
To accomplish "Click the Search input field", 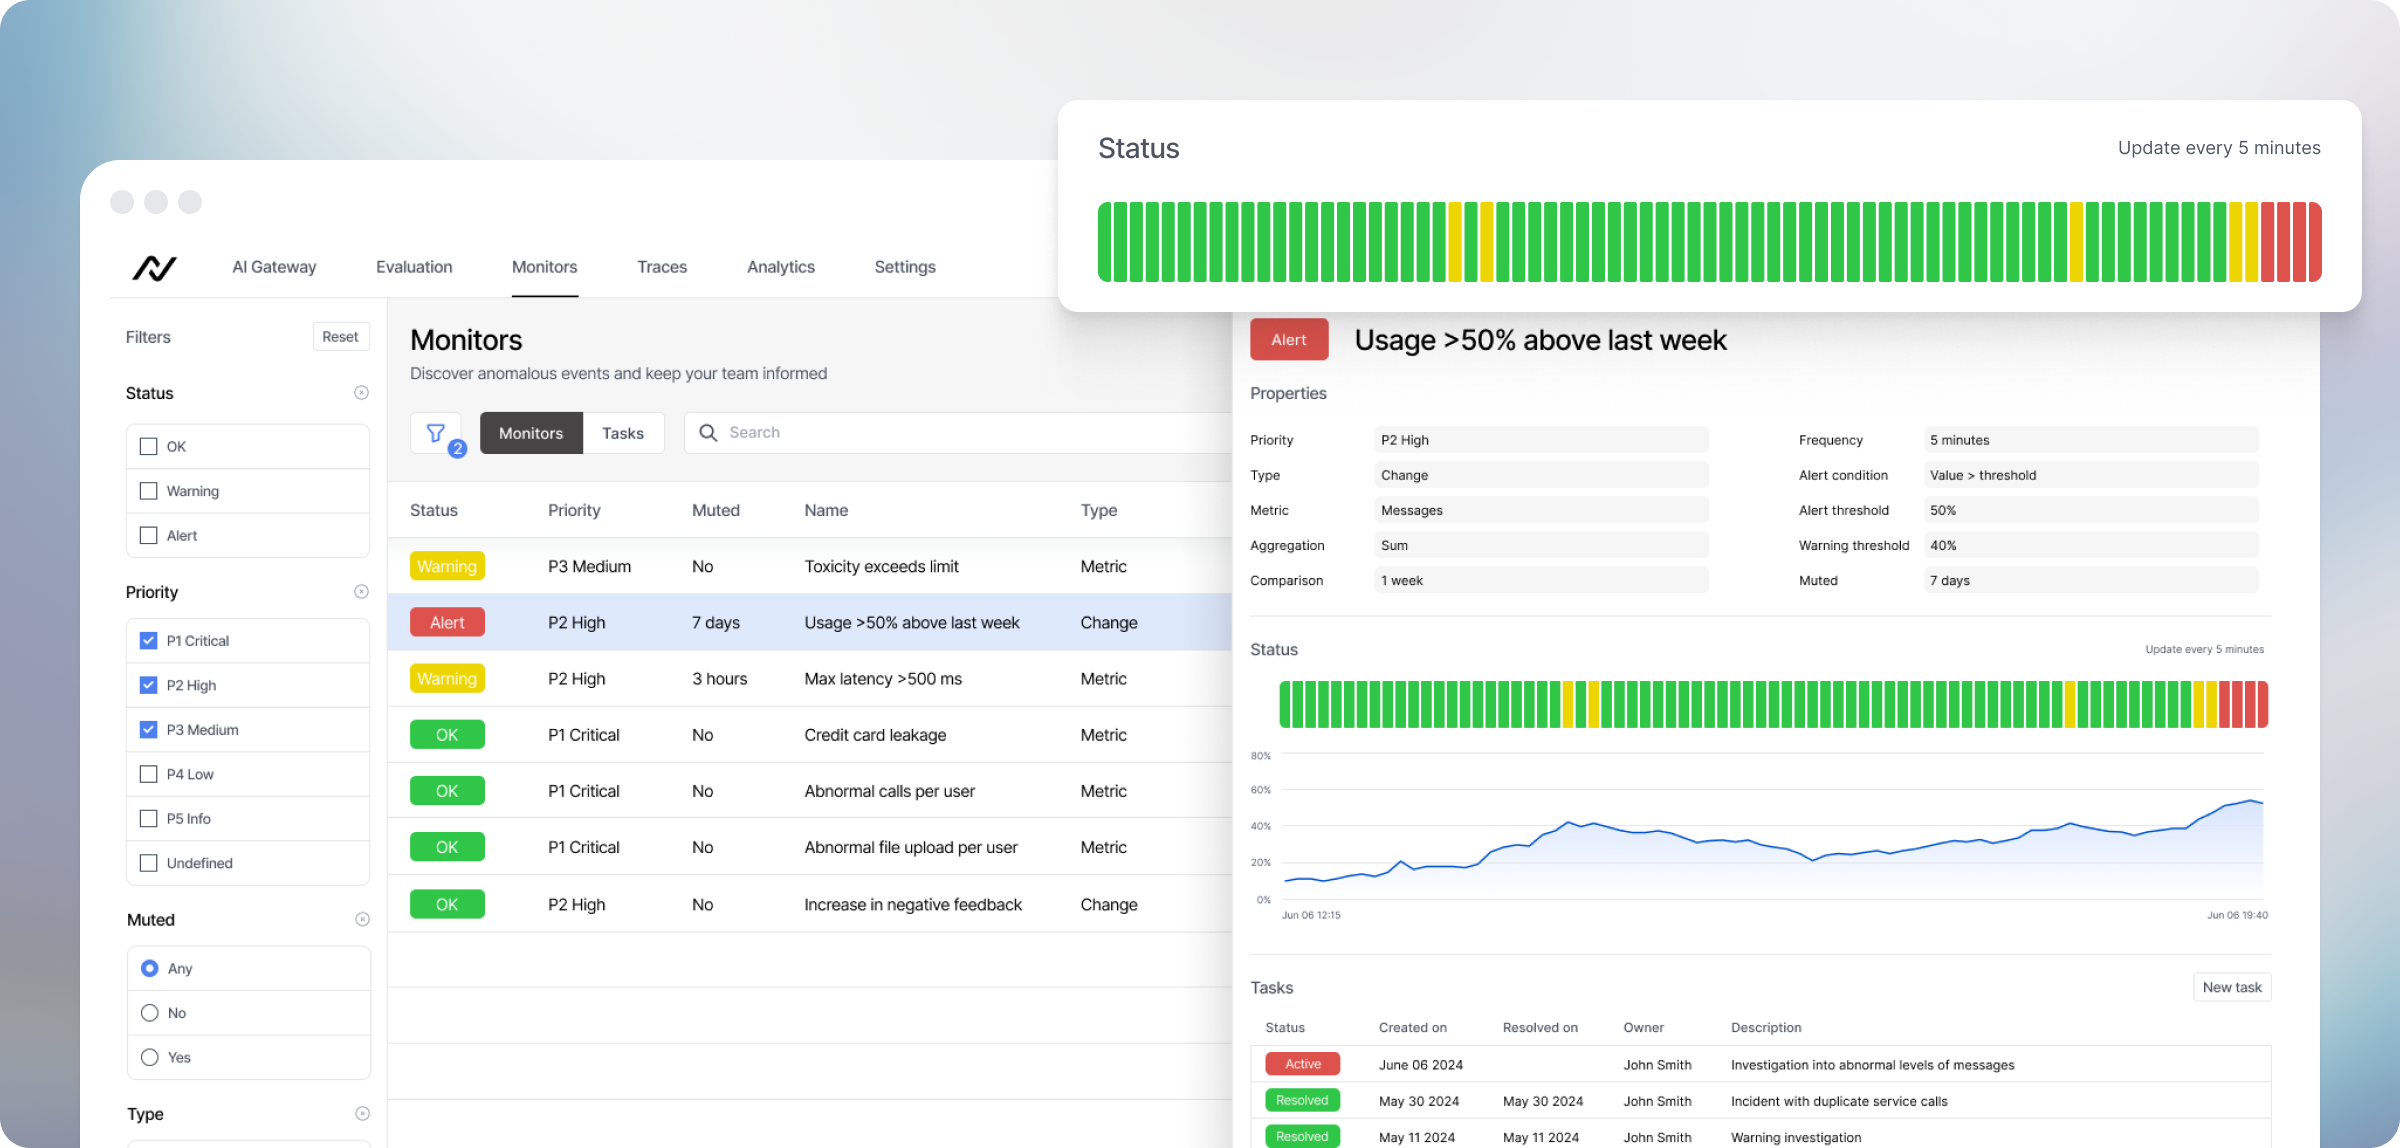I will [x=958, y=433].
